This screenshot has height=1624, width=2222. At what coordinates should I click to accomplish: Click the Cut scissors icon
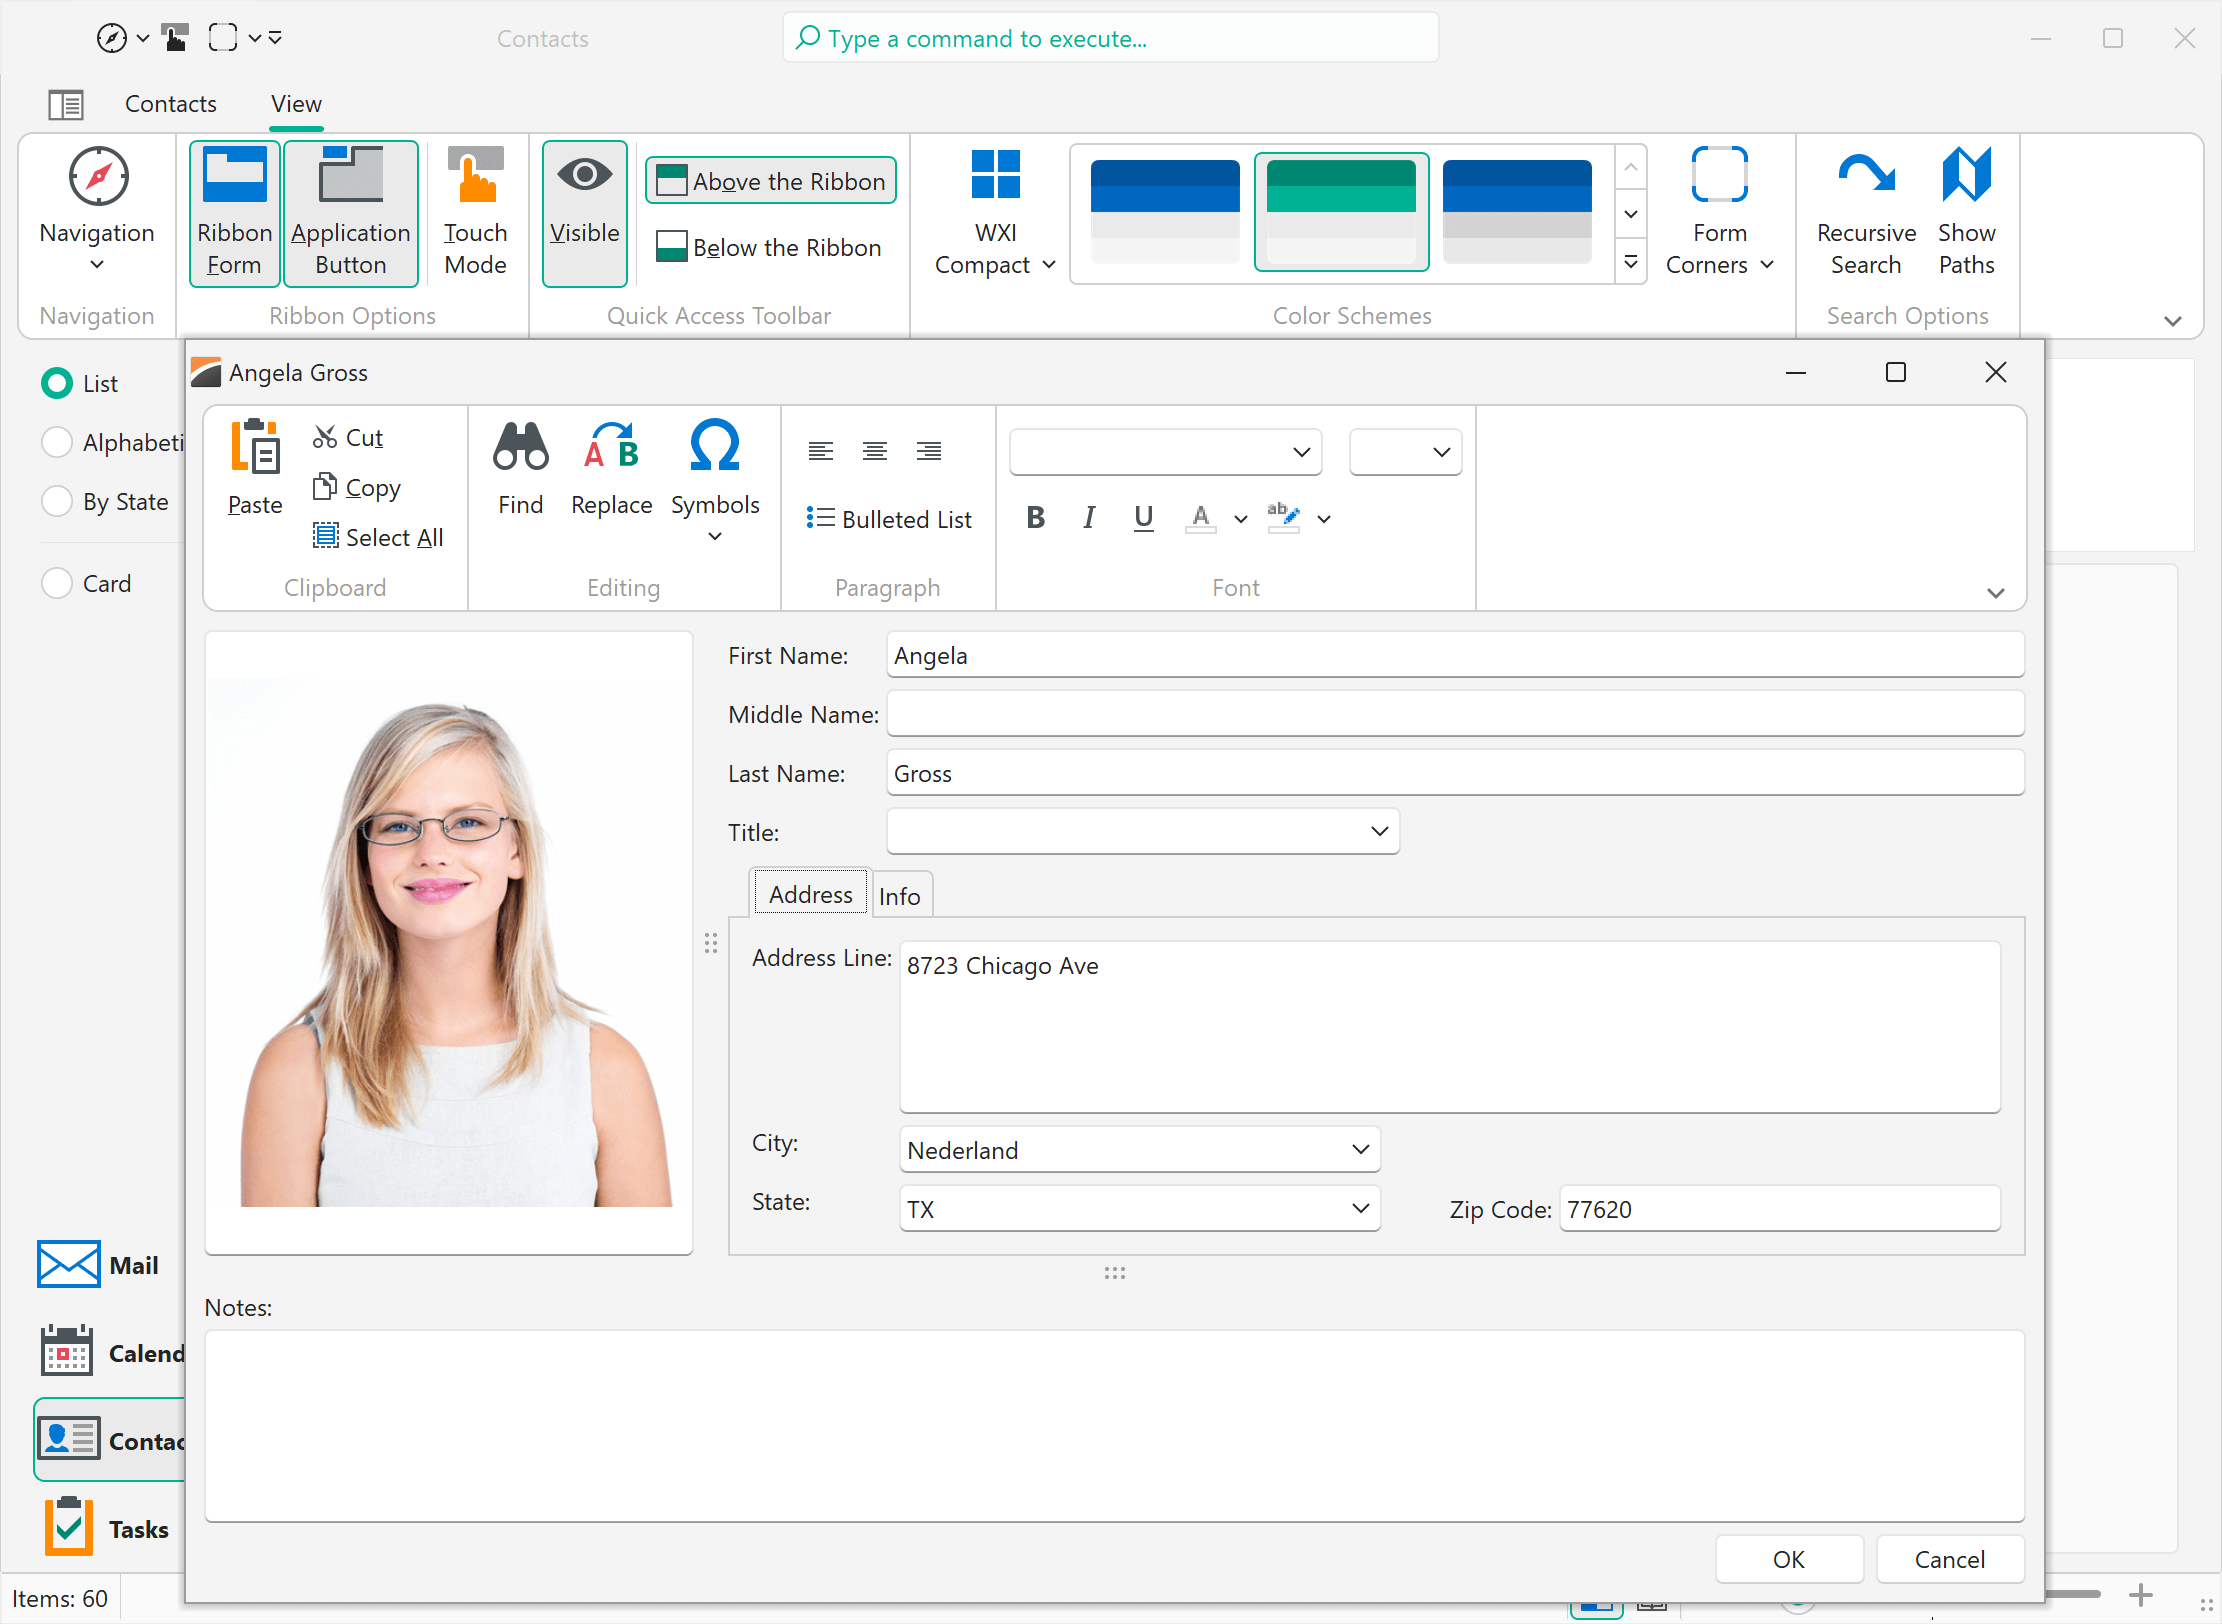click(x=325, y=437)
